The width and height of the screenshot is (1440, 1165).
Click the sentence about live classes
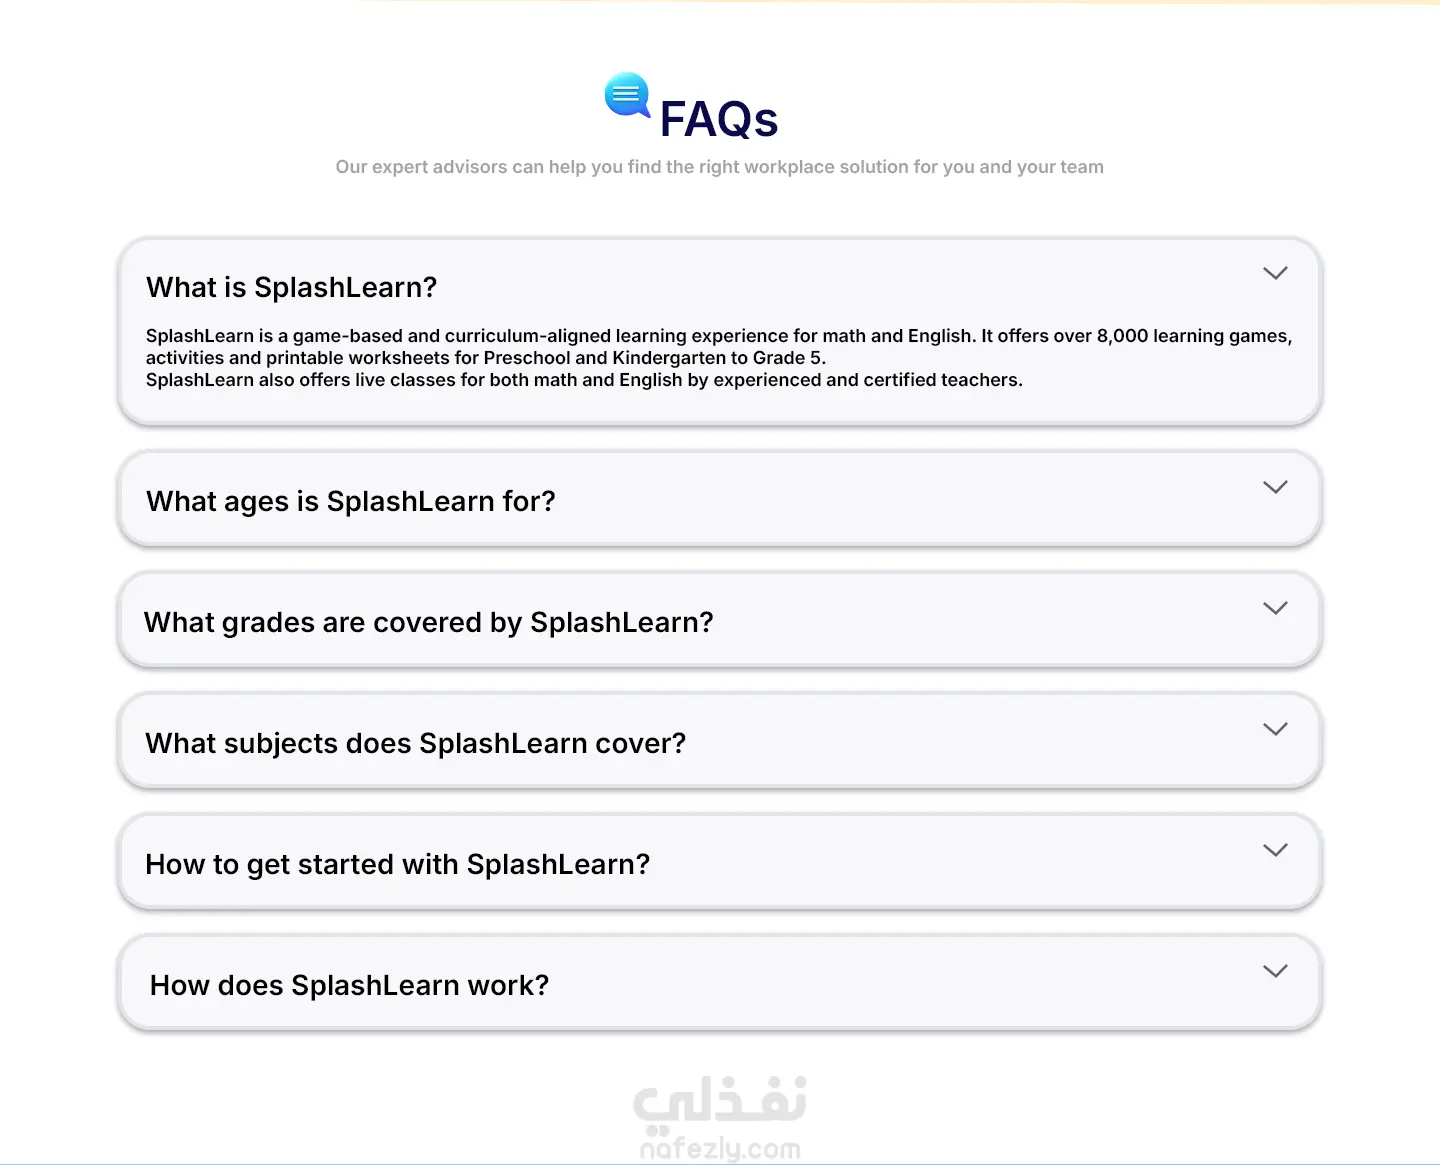584,380
